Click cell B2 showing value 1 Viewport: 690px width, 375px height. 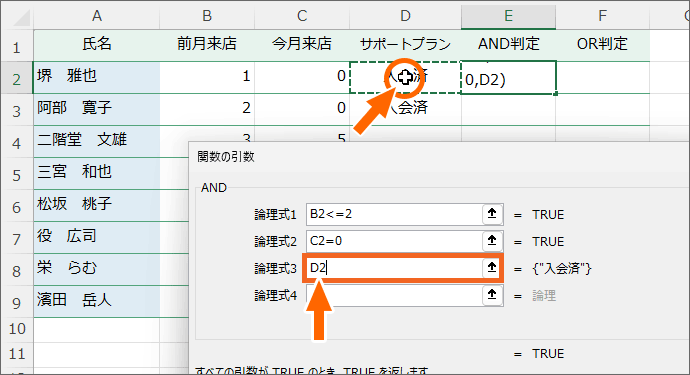click(x=207, y=78)
